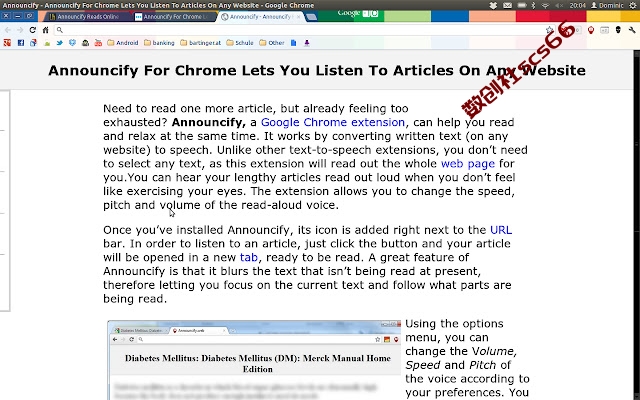
Task: Follow the tab link in article
Action: (x=249, y=258)
